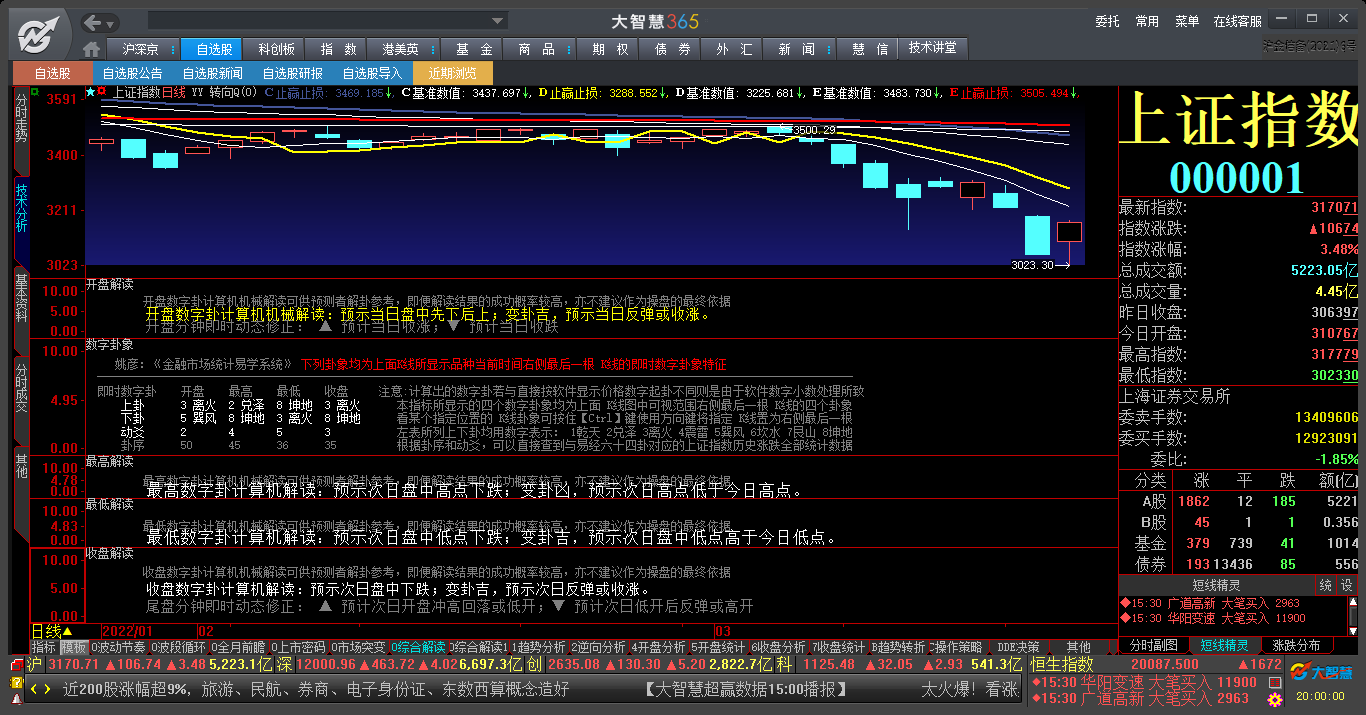Screen dimensions: 1366x715
Task: Click the 统 statistics button in 短线精灵
Action: (1325, 585)
